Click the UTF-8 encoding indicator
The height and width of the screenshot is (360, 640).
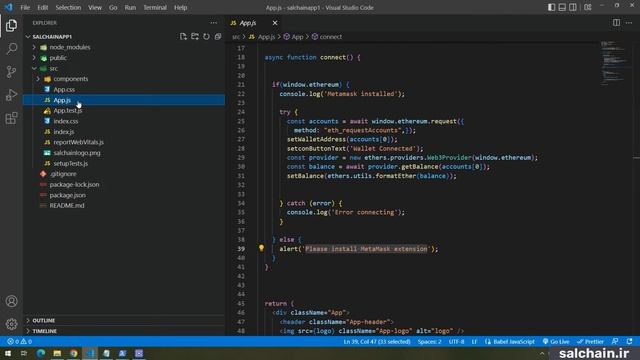tap(456, 342)
